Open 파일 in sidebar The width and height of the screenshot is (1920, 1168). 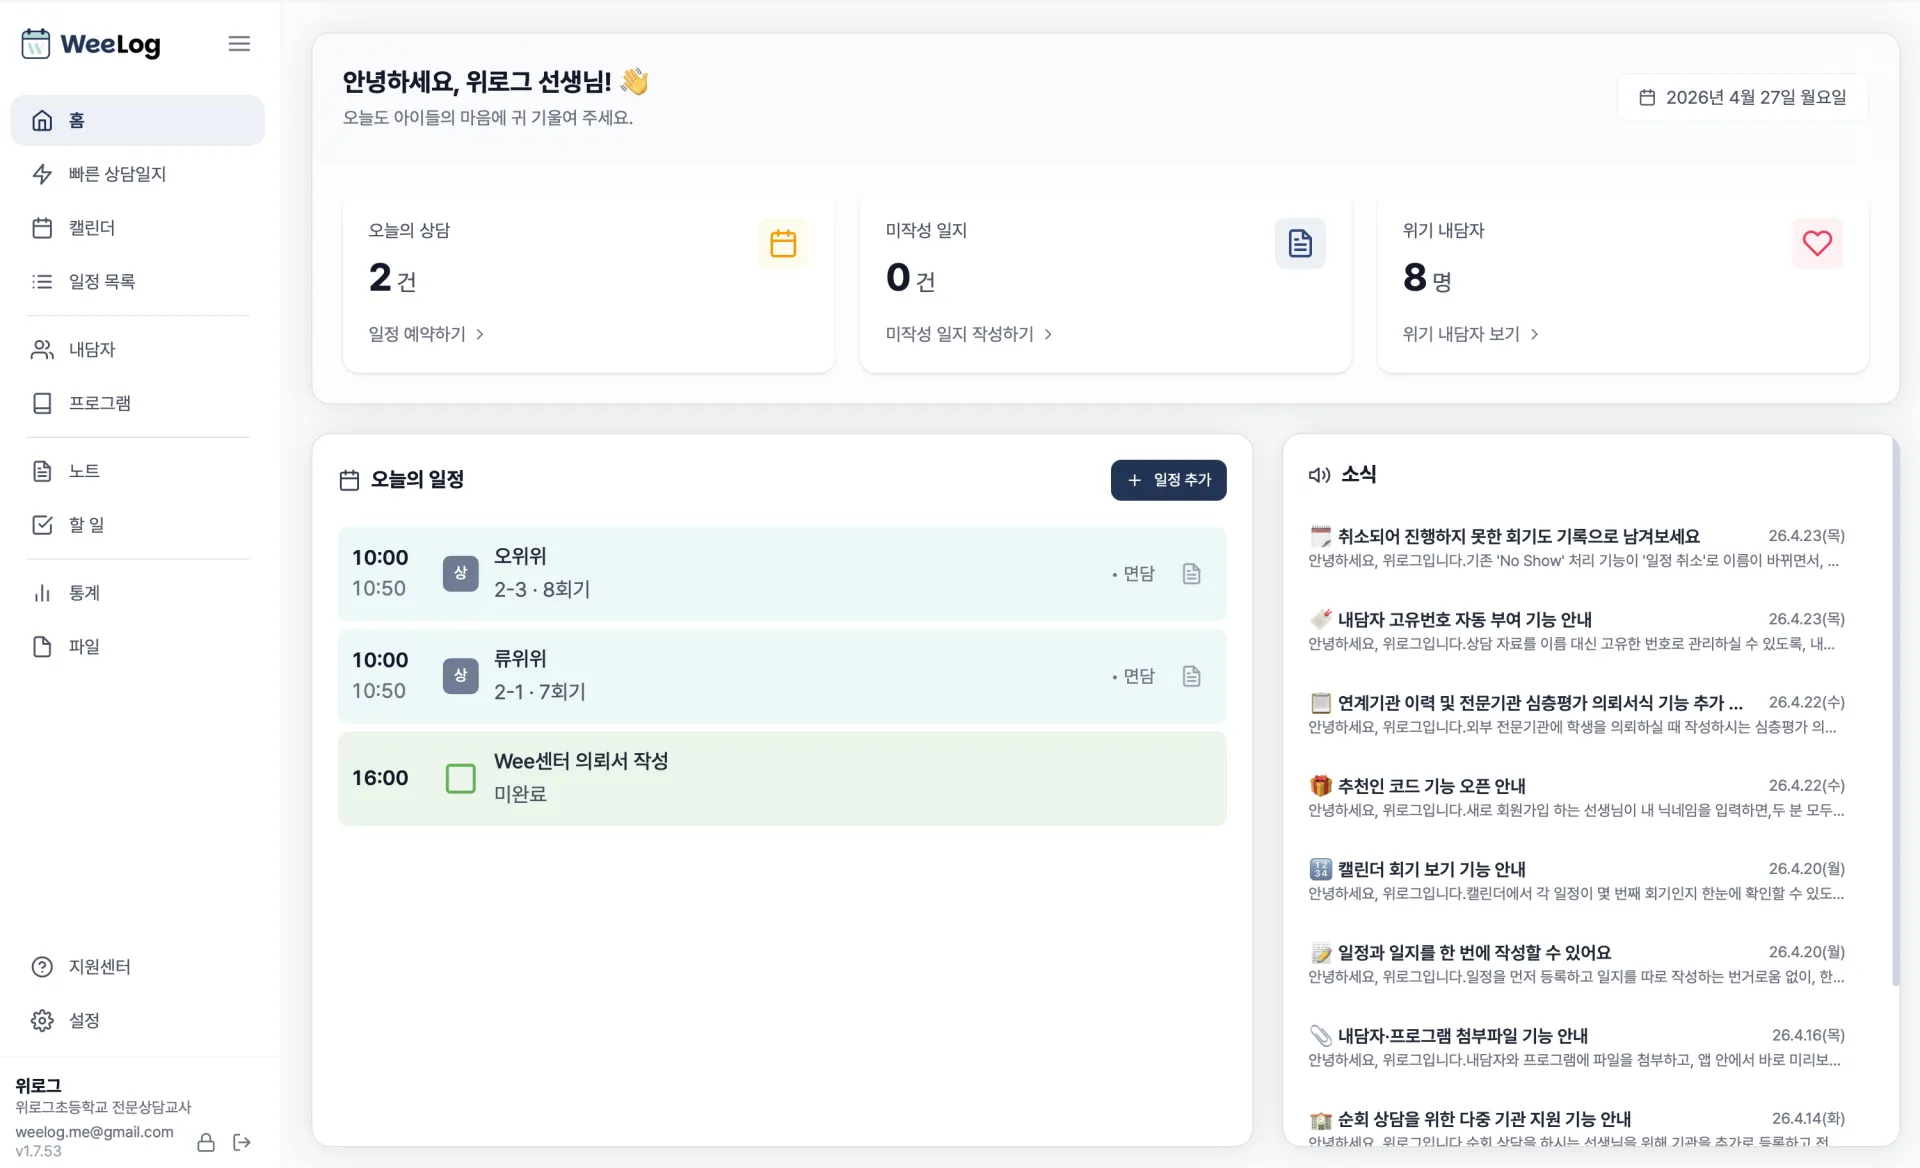(x=137, y=647)
